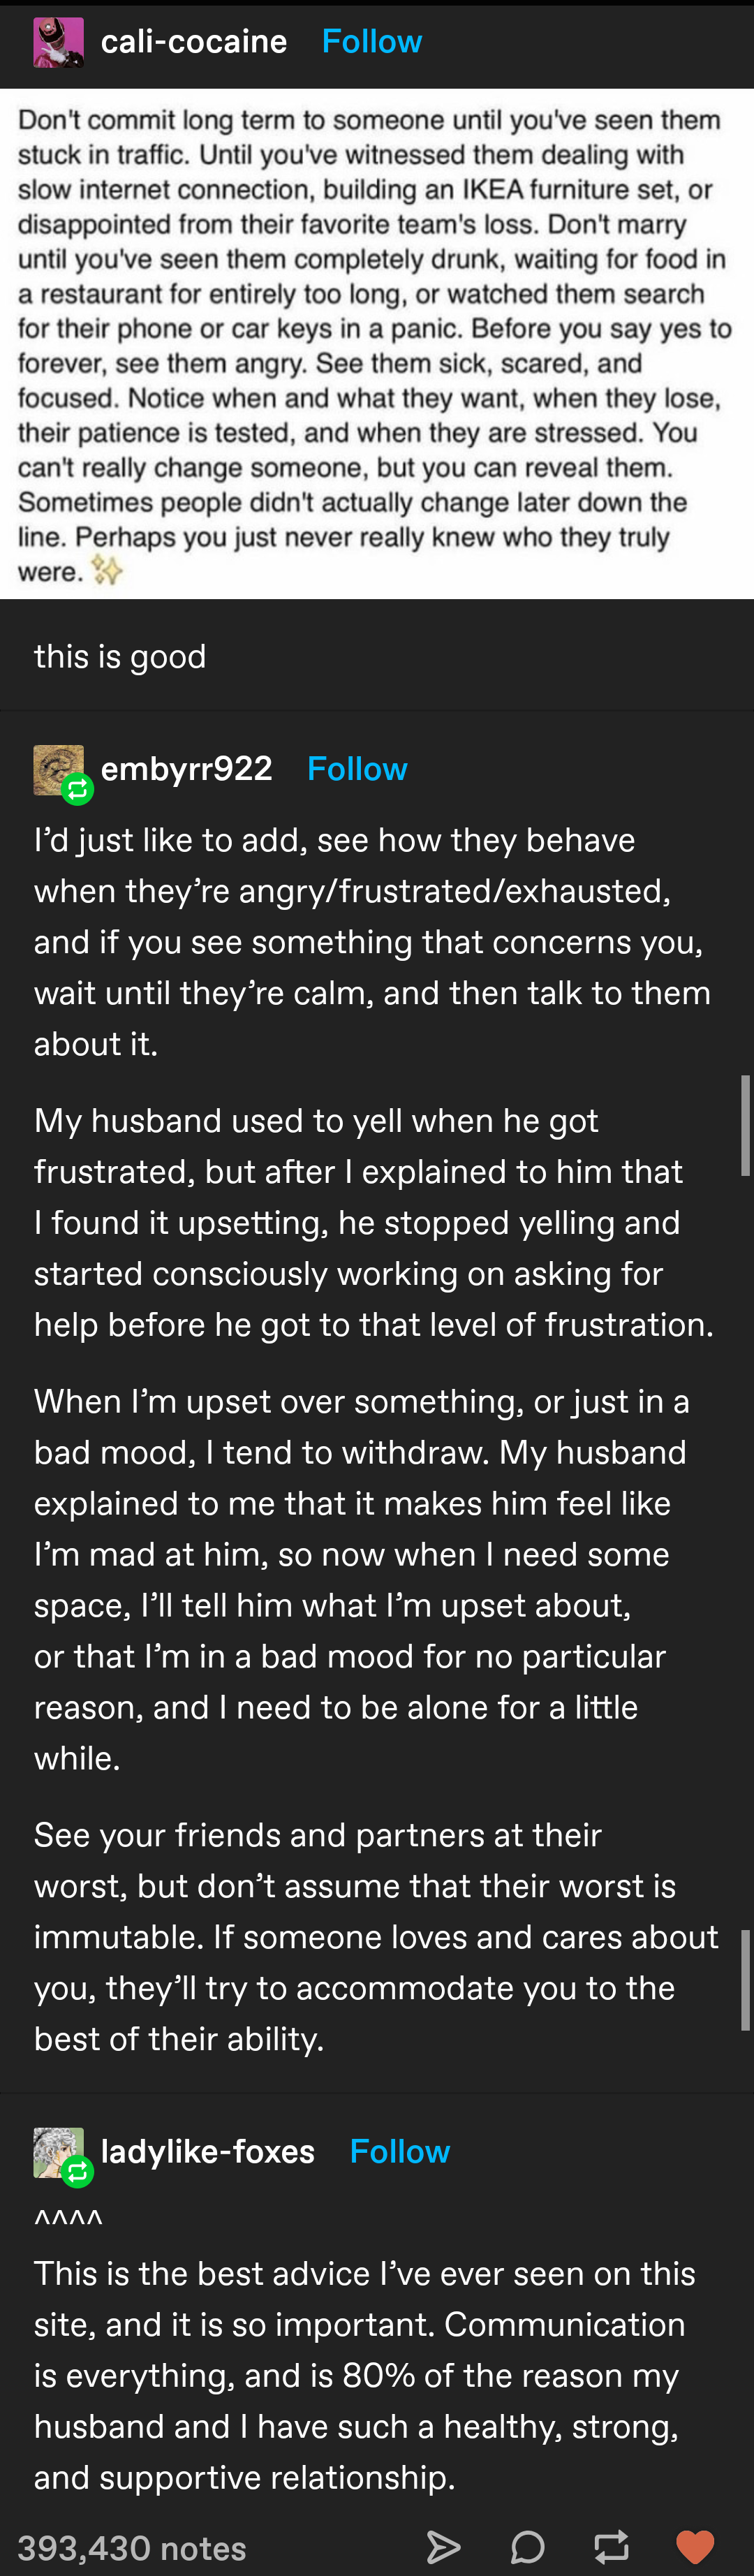Click the upper scrollbar handle

pos(745,1125)
